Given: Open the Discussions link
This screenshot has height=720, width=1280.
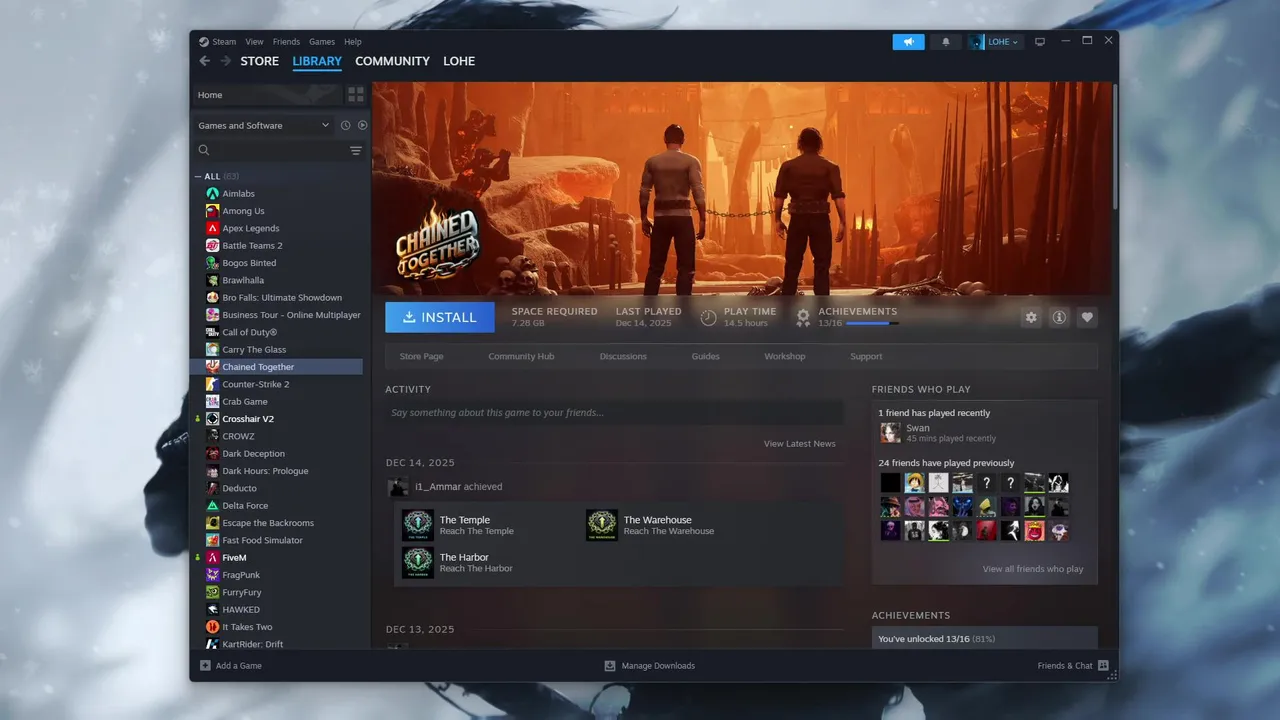Looking at the screenshot, I should tap(623, 356).
